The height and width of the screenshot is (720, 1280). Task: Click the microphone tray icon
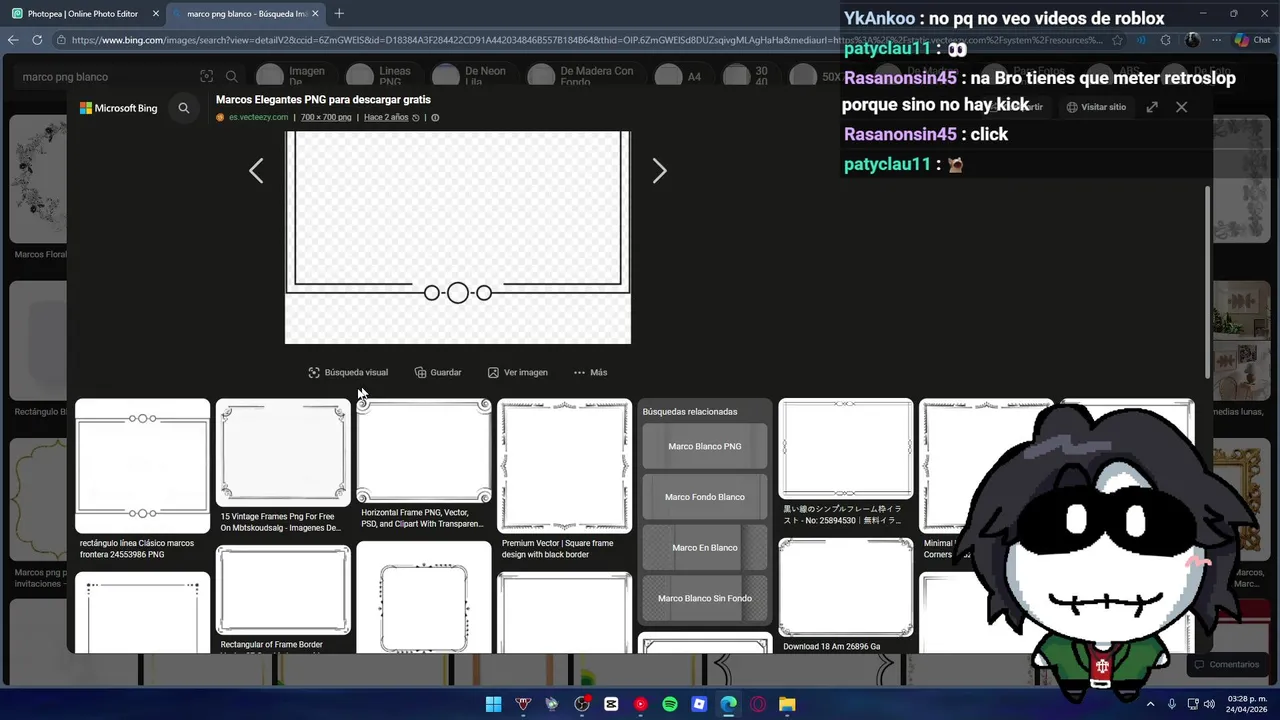pyautogui.click(x=1172, y=704)
